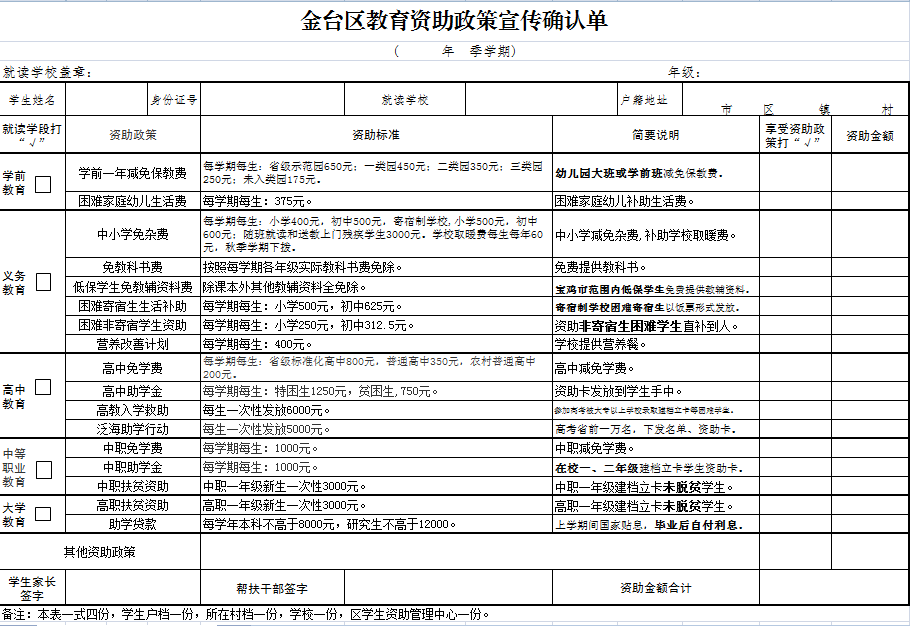Tick the 义务教育 checkbox

(x=43, y=282)
